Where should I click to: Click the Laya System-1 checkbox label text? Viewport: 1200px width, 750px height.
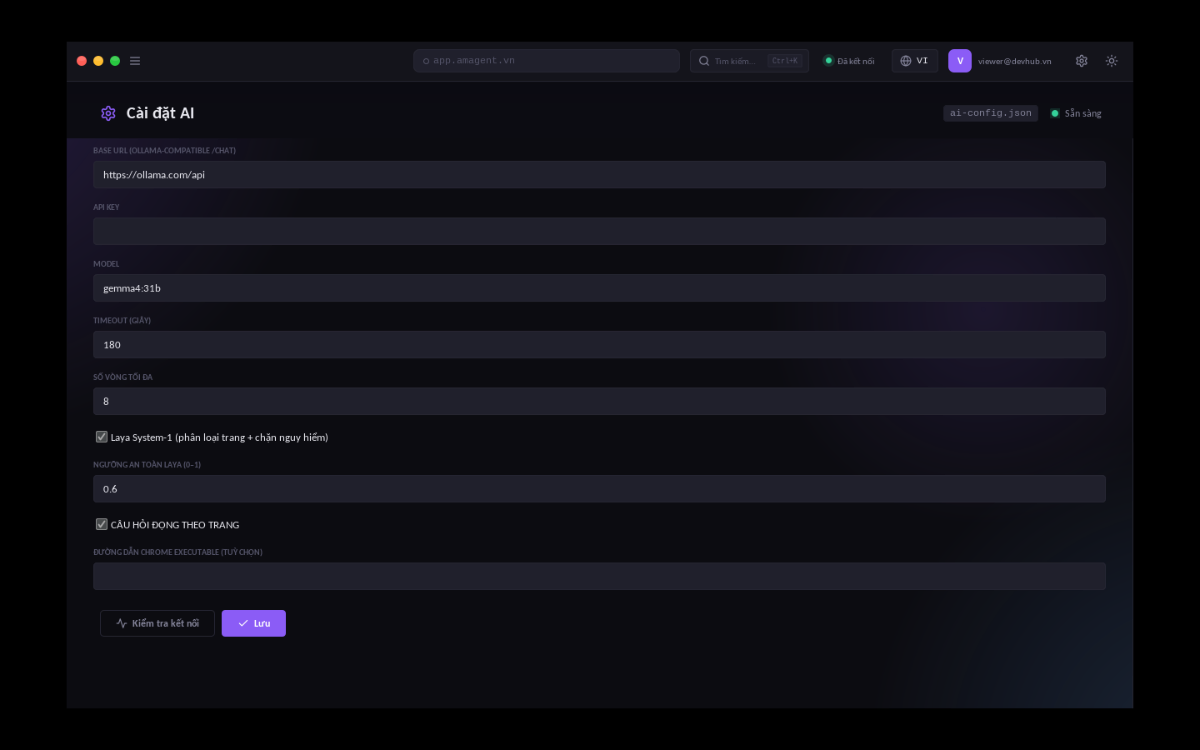coord(219,437)
